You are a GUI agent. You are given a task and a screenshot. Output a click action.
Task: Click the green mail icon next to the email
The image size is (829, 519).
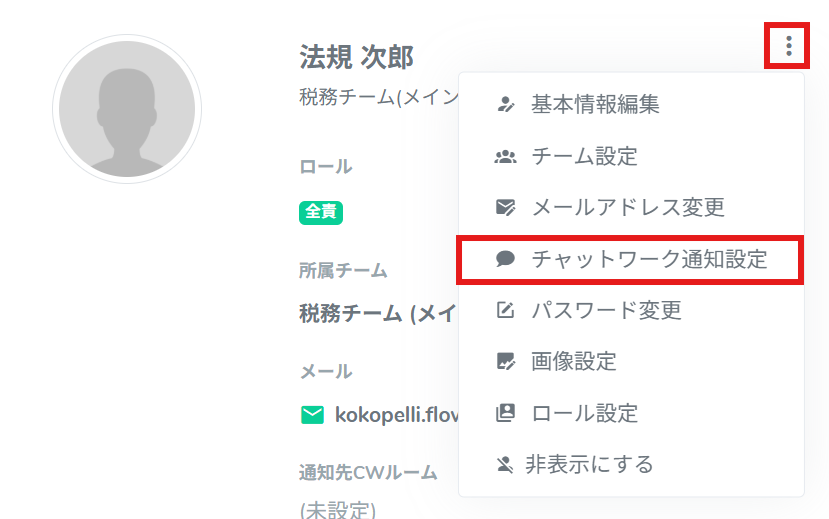313,414
